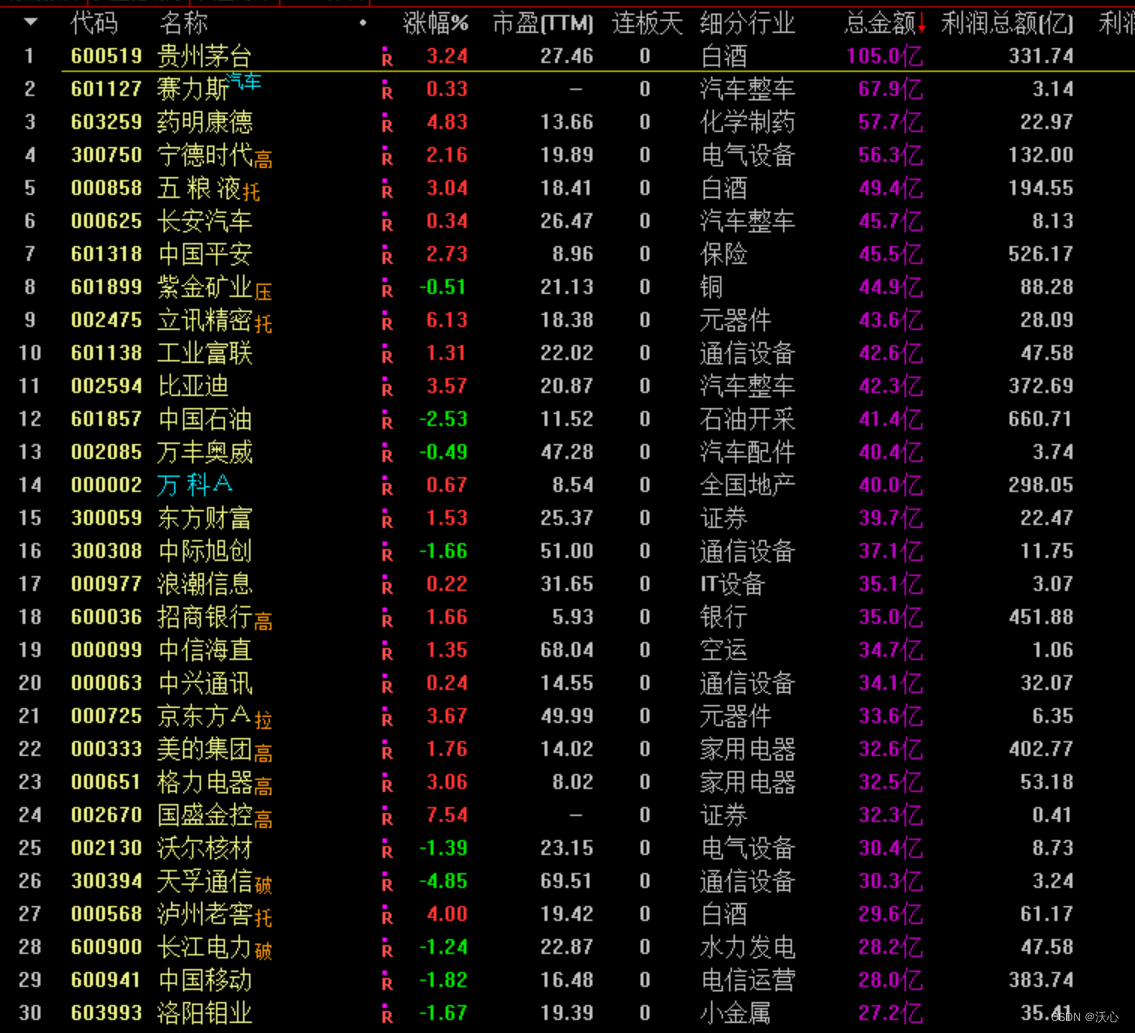The image size is (1135, 1033).
Task: Click the 水力发电 industry cell
Action: coord(747,947)
